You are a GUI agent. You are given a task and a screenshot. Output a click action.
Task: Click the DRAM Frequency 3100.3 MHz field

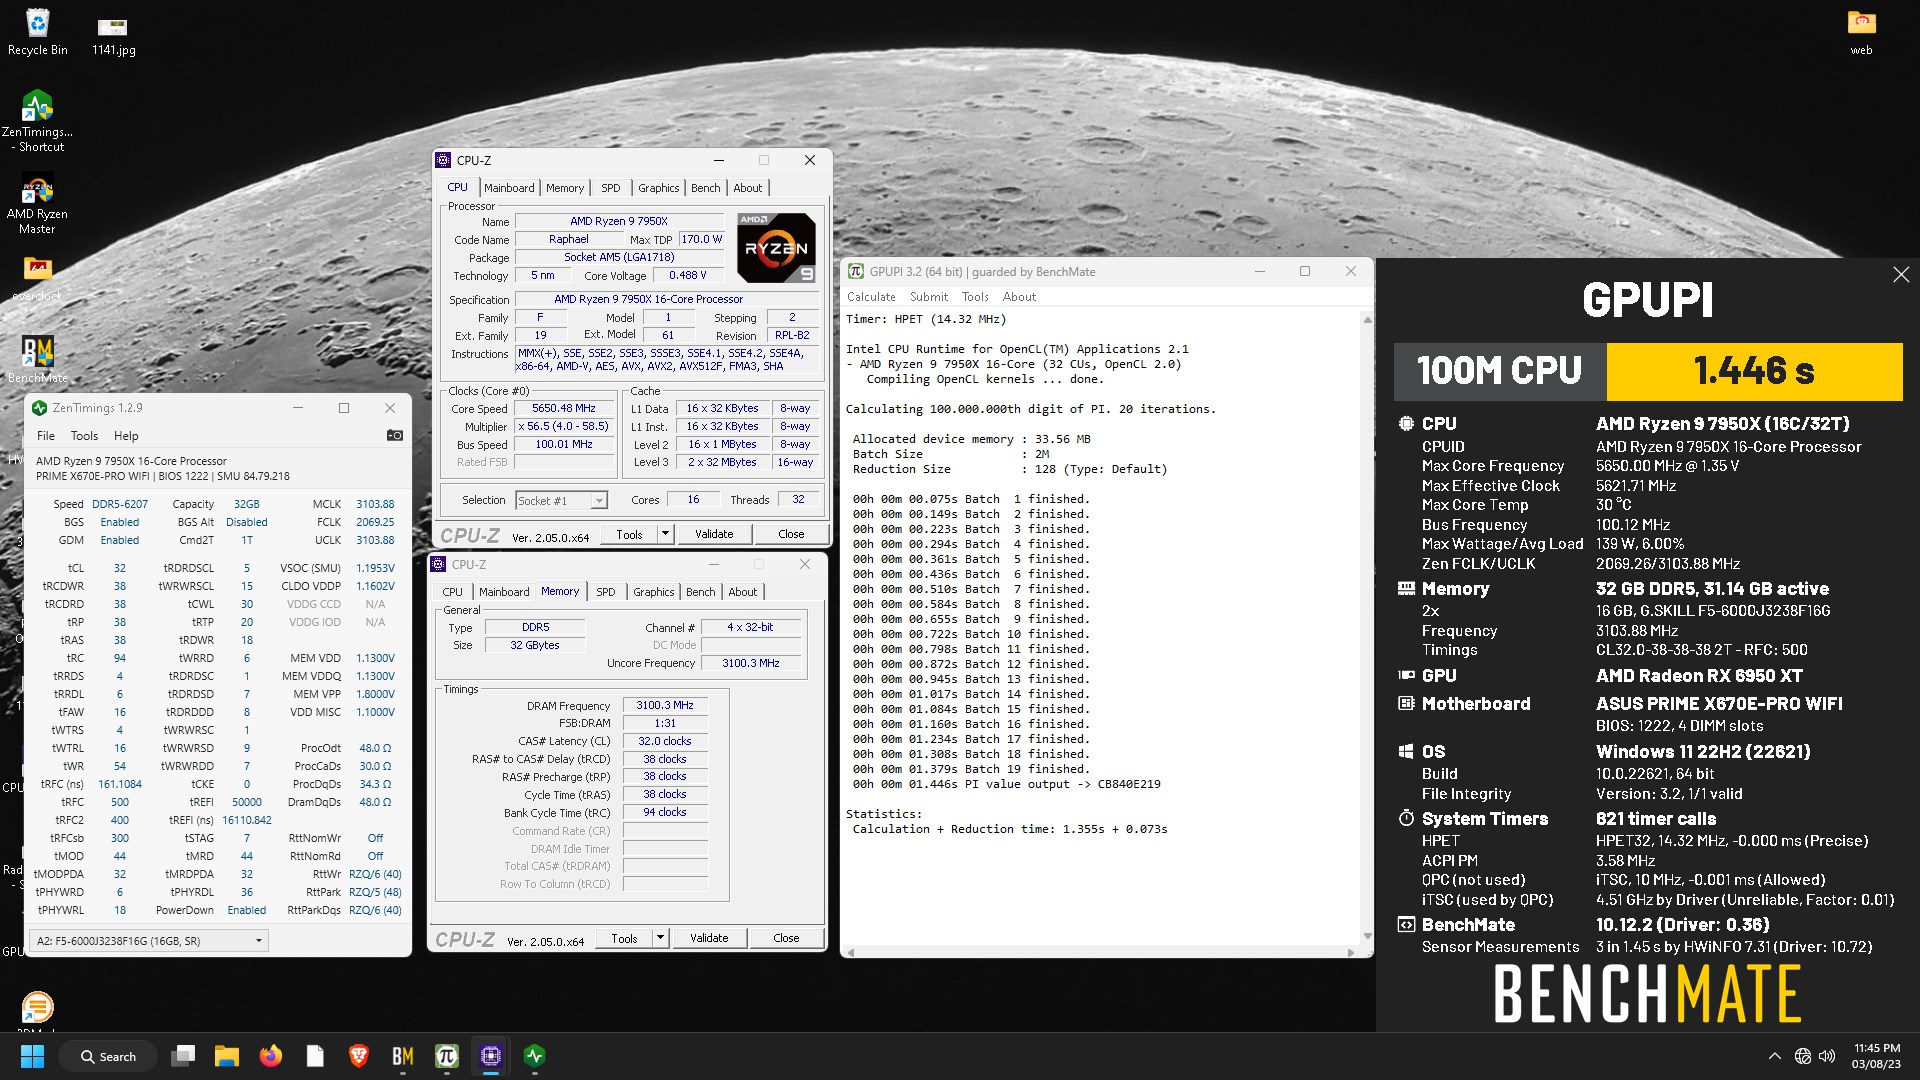pyautogui.click(x=665, y=705)
